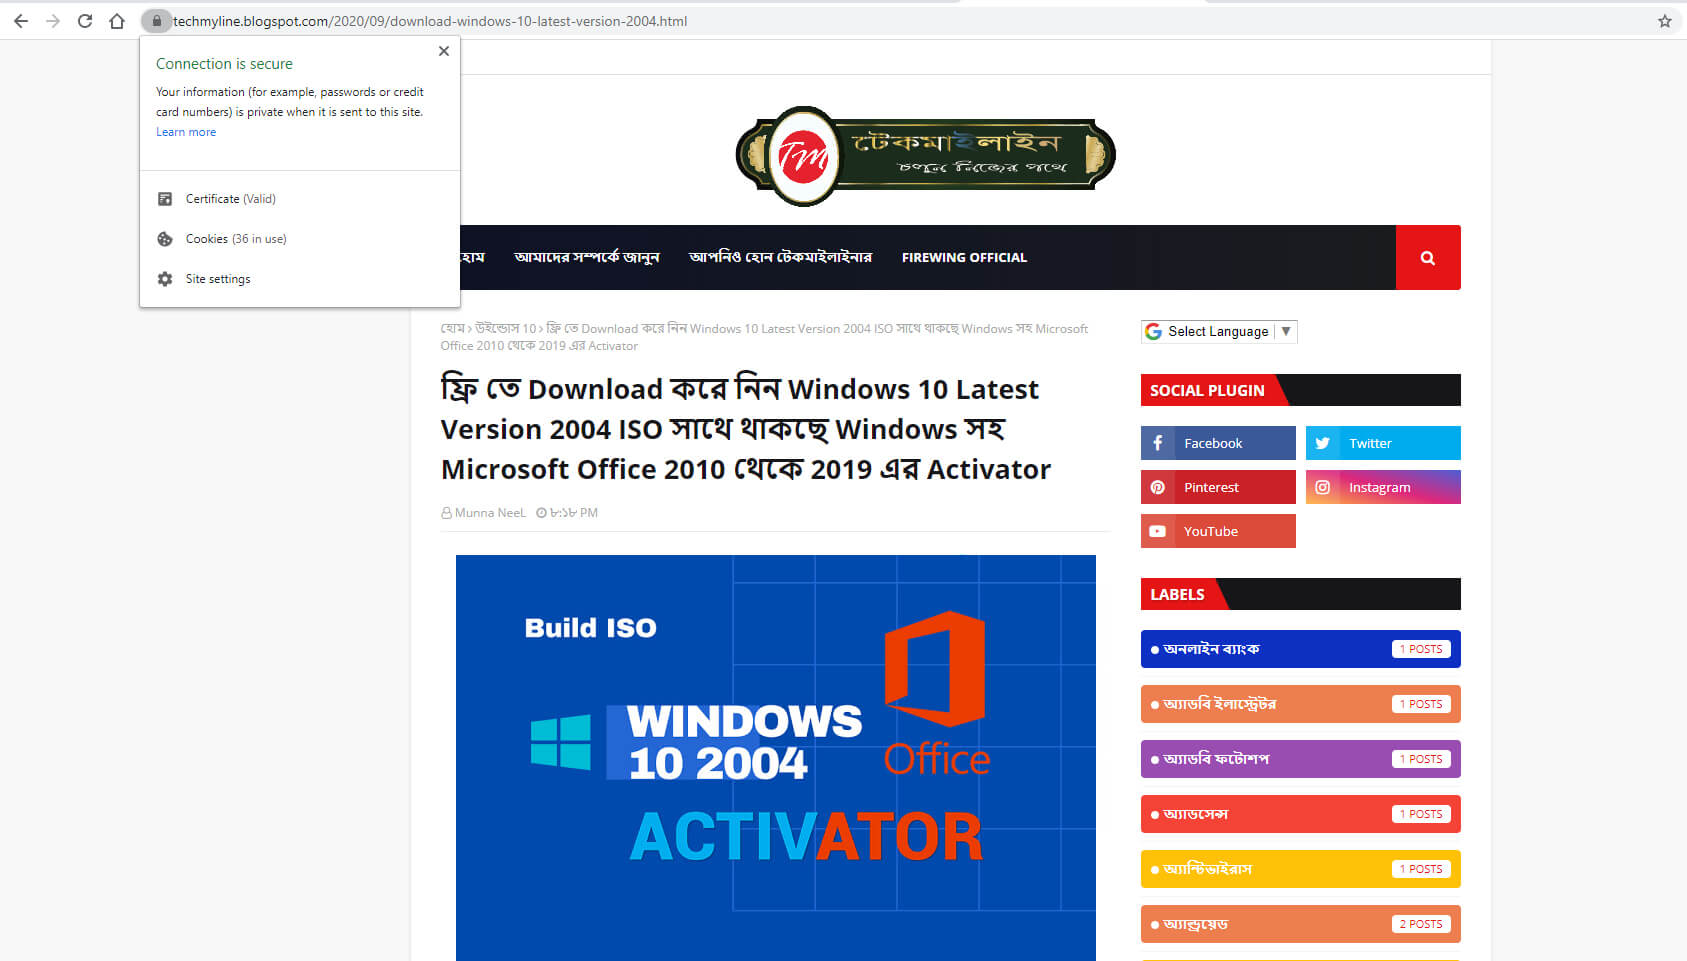The height and width of the screenshot is (961, 1687).
Task: Click the Twitter bird icon
Action: [x=1323, y=443]
